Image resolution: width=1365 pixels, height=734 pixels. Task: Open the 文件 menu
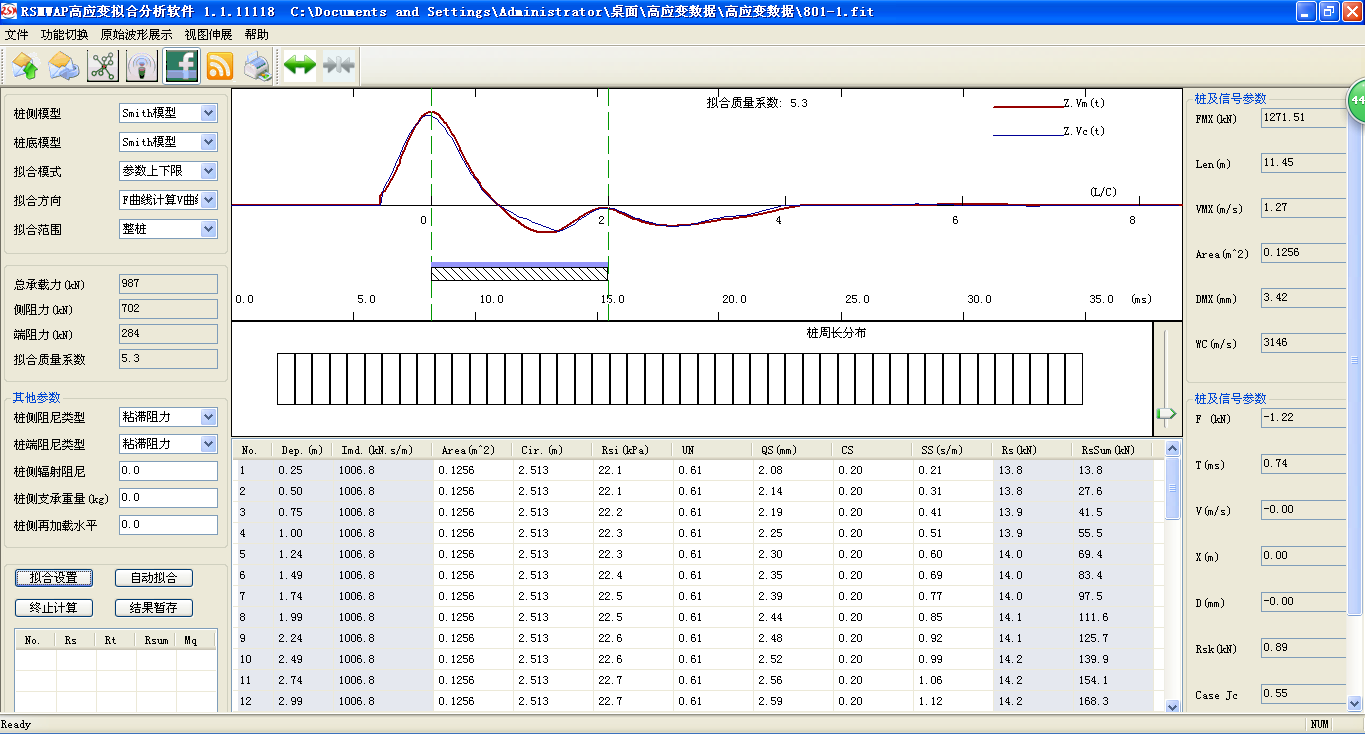pos(17,34)
